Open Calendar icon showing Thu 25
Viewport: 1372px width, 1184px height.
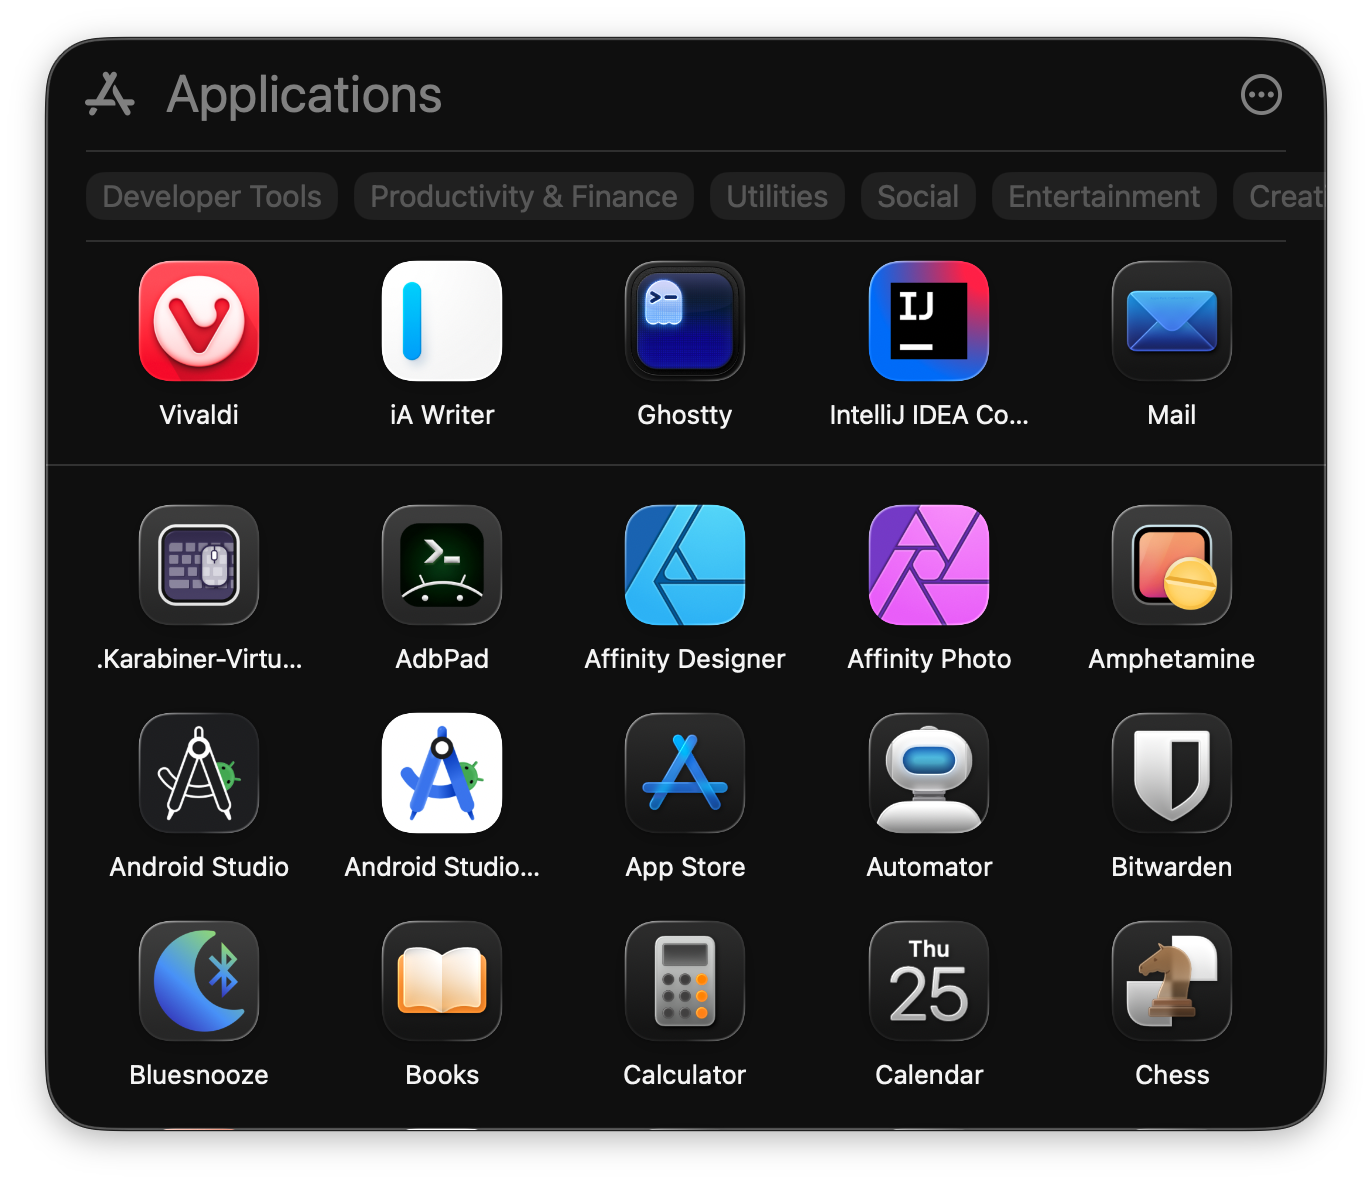click(x=929, y=981)
